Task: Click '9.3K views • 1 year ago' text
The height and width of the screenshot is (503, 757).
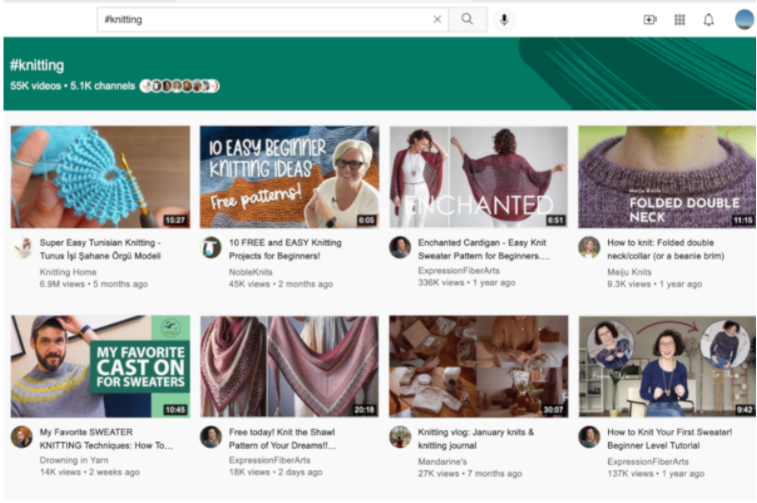Action: tap(655, 284)
